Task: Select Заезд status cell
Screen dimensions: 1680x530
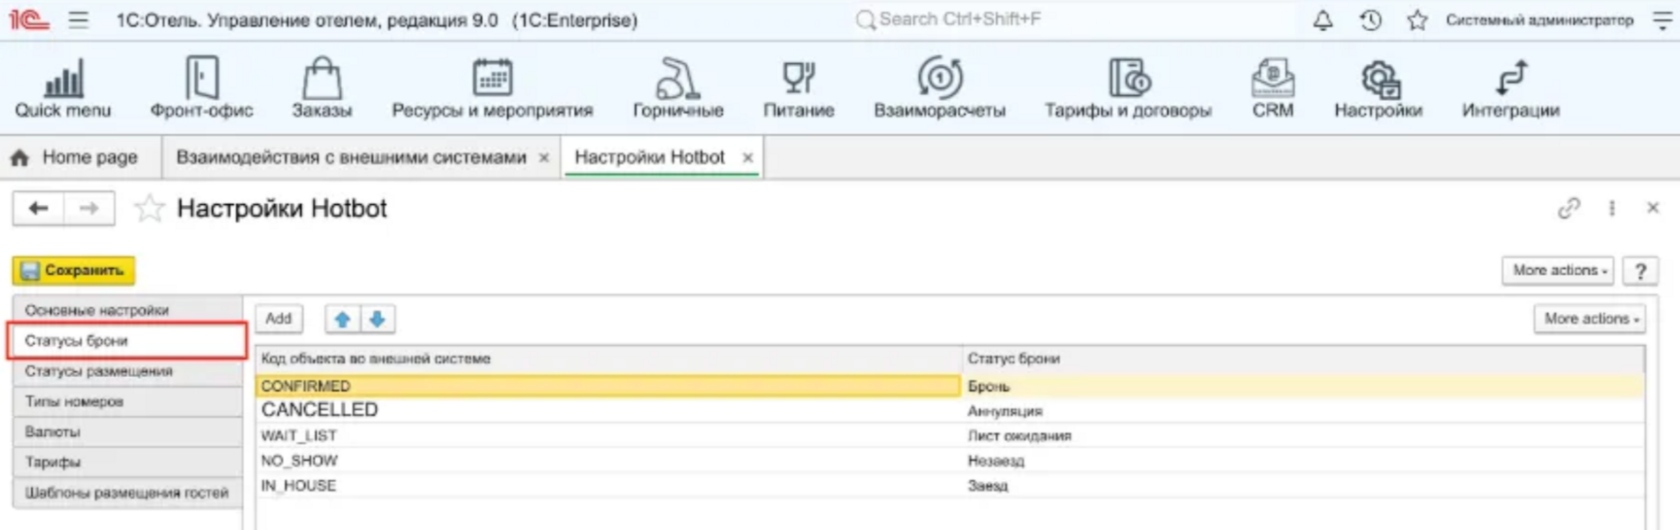Action: (1303, 486)
